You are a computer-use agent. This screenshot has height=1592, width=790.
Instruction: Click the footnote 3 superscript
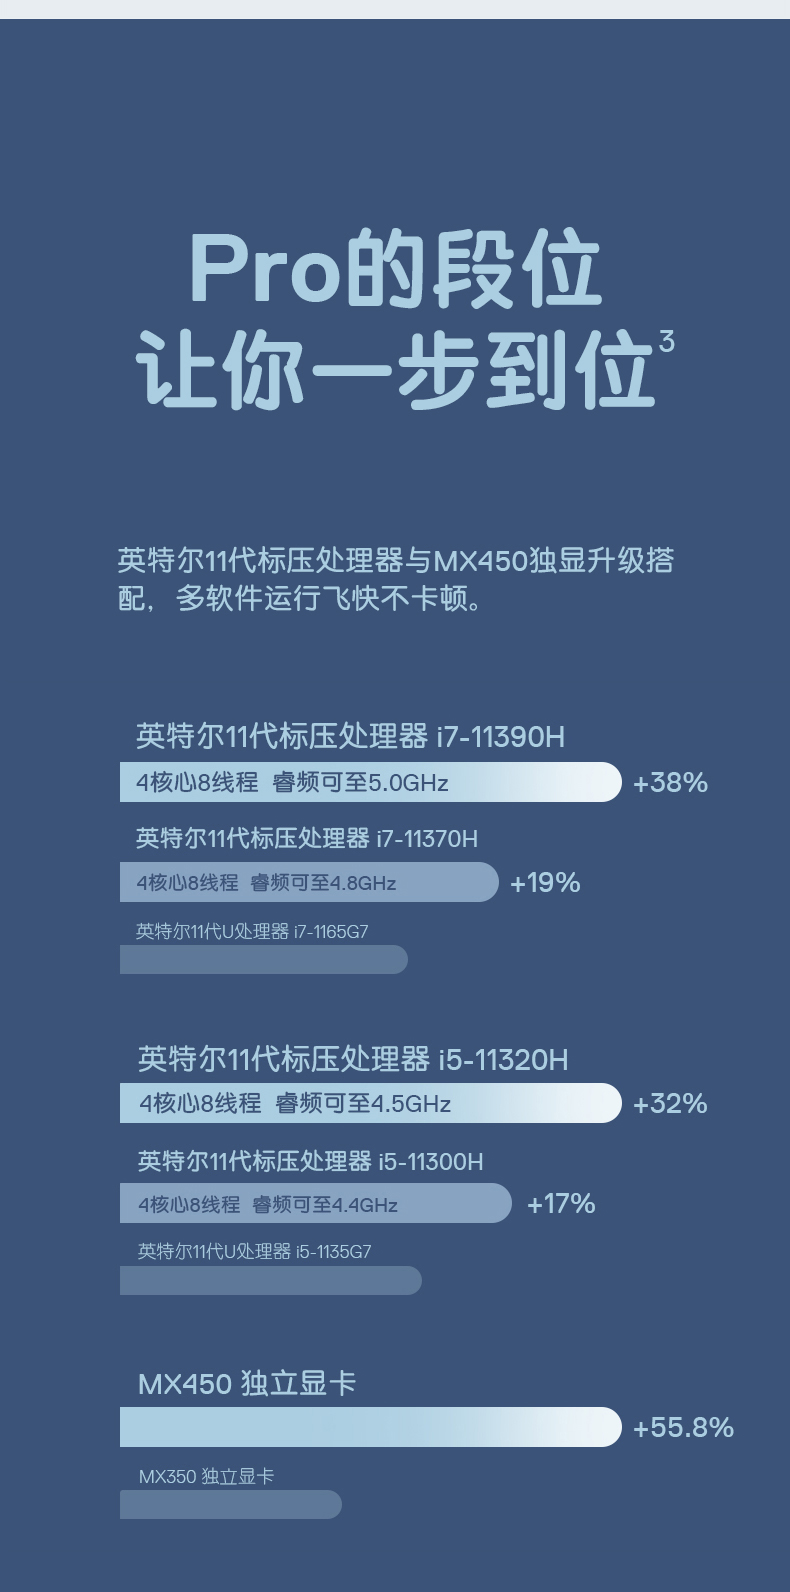pyautogui.click(x=667, y=342)
